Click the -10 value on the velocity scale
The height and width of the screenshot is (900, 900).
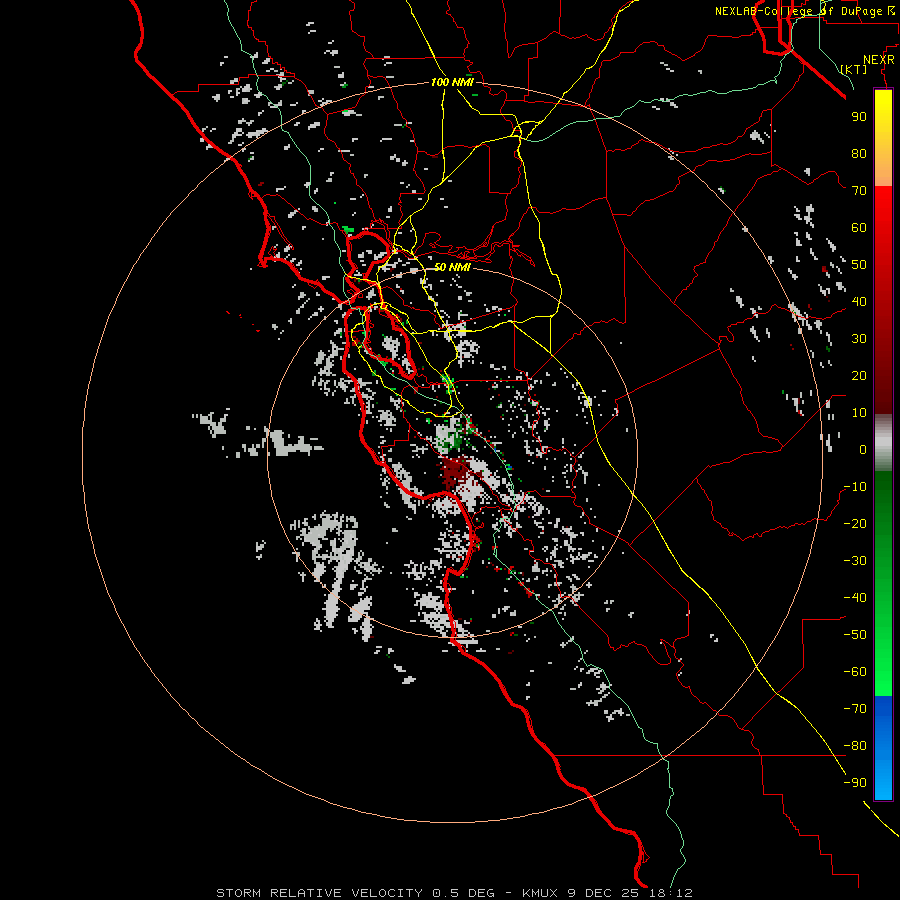tap(855, 487)
